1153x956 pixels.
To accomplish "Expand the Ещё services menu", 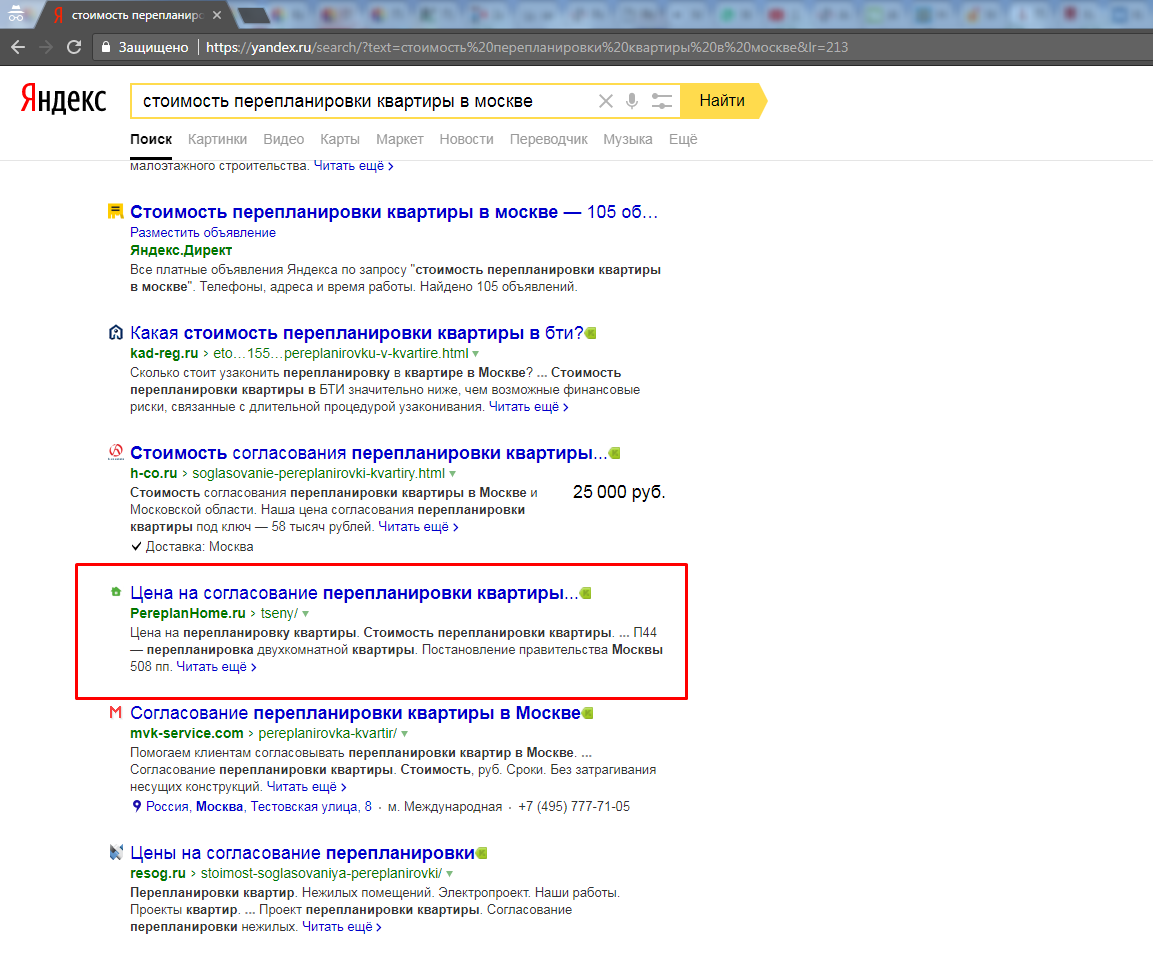I will [x=682, y=139].
